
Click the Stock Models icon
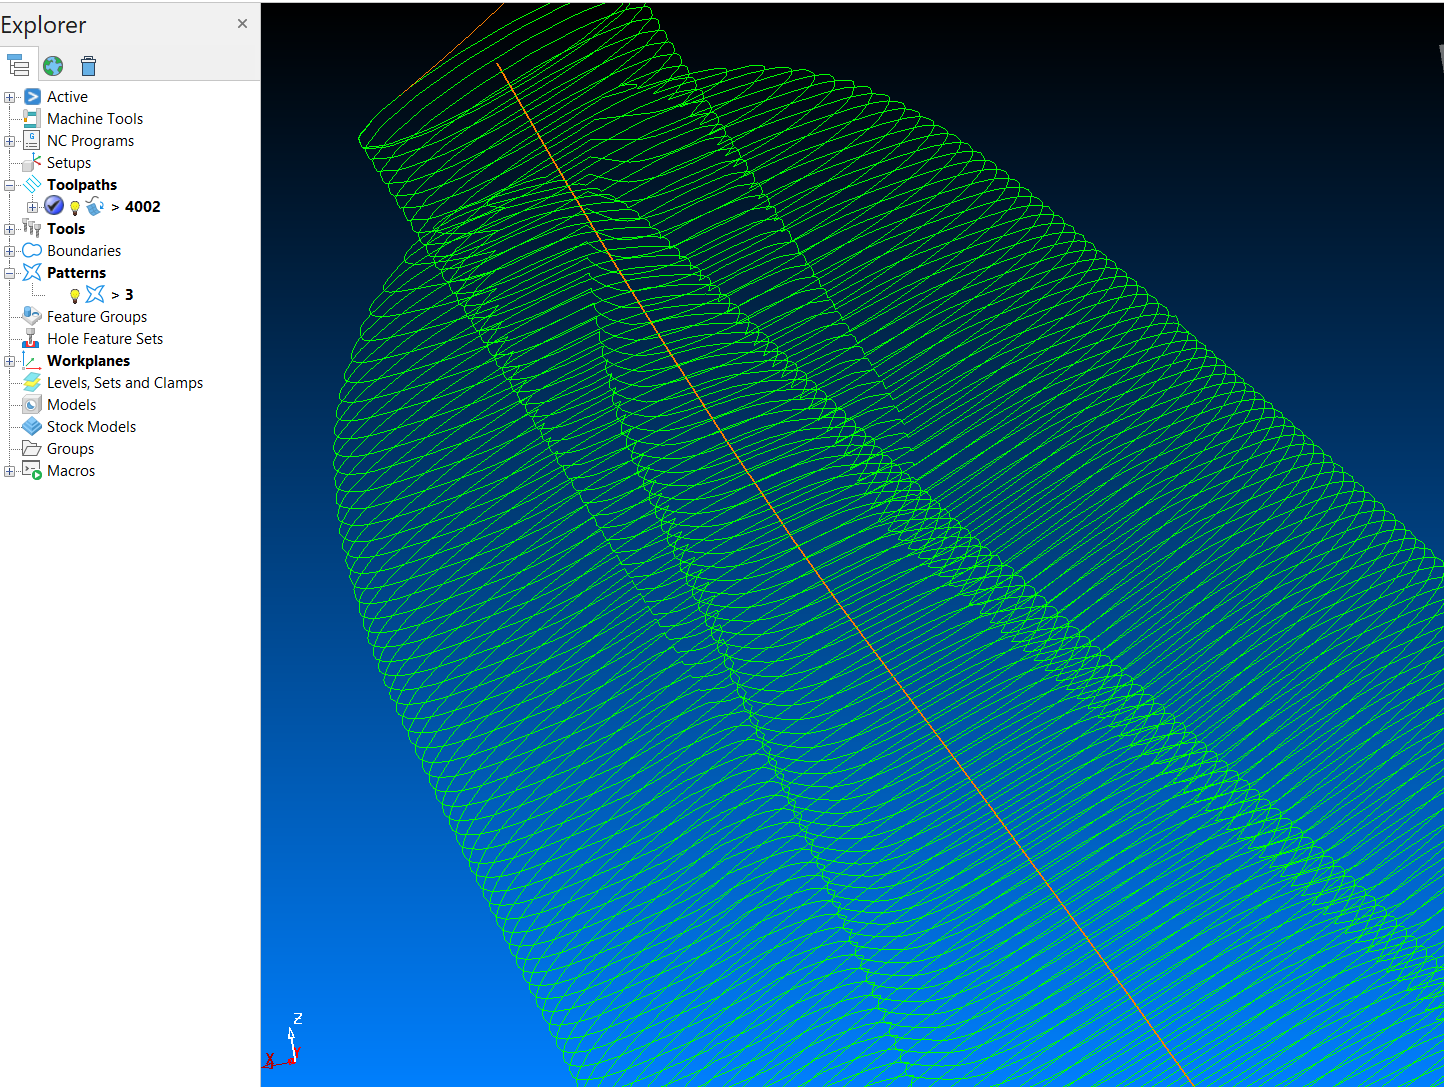pyautogui.click(x=29, y=426)
